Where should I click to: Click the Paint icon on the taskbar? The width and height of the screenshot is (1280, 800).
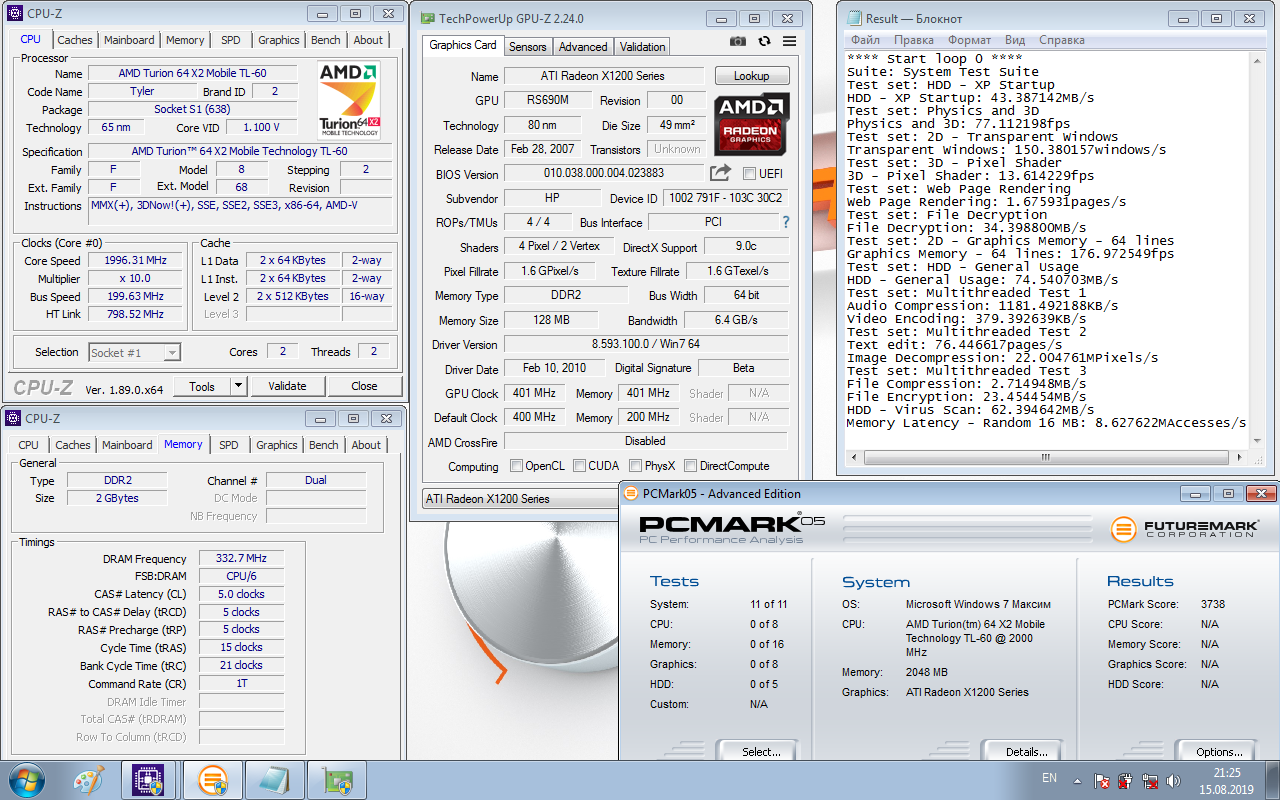pos(88,779)
